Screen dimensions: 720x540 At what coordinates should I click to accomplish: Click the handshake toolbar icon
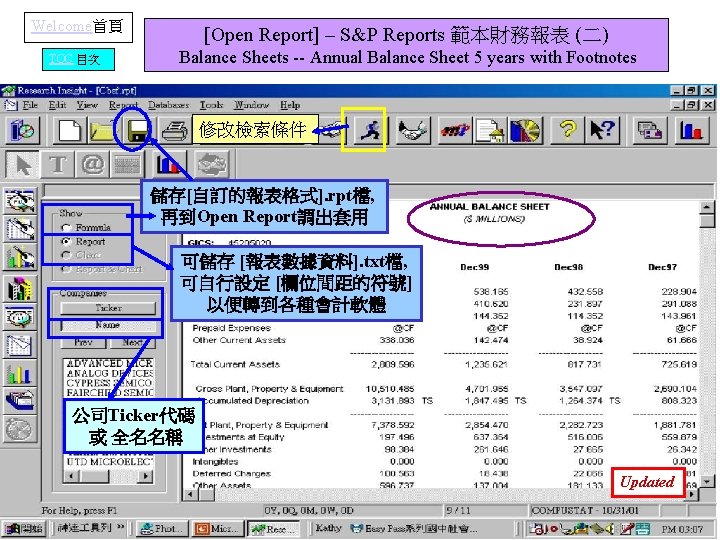[412, 130]
